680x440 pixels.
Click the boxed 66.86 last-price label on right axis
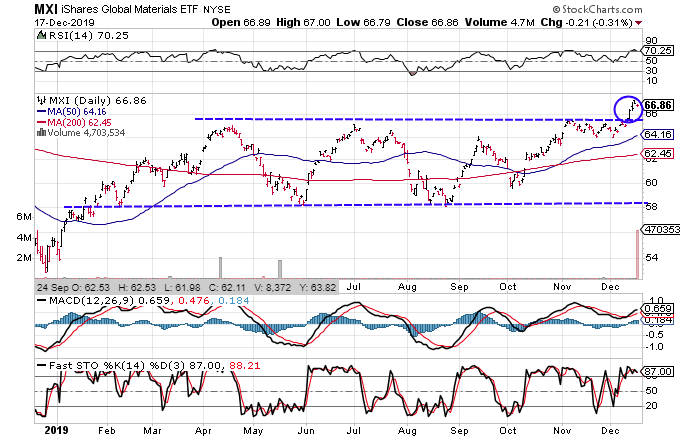[658, 105]
